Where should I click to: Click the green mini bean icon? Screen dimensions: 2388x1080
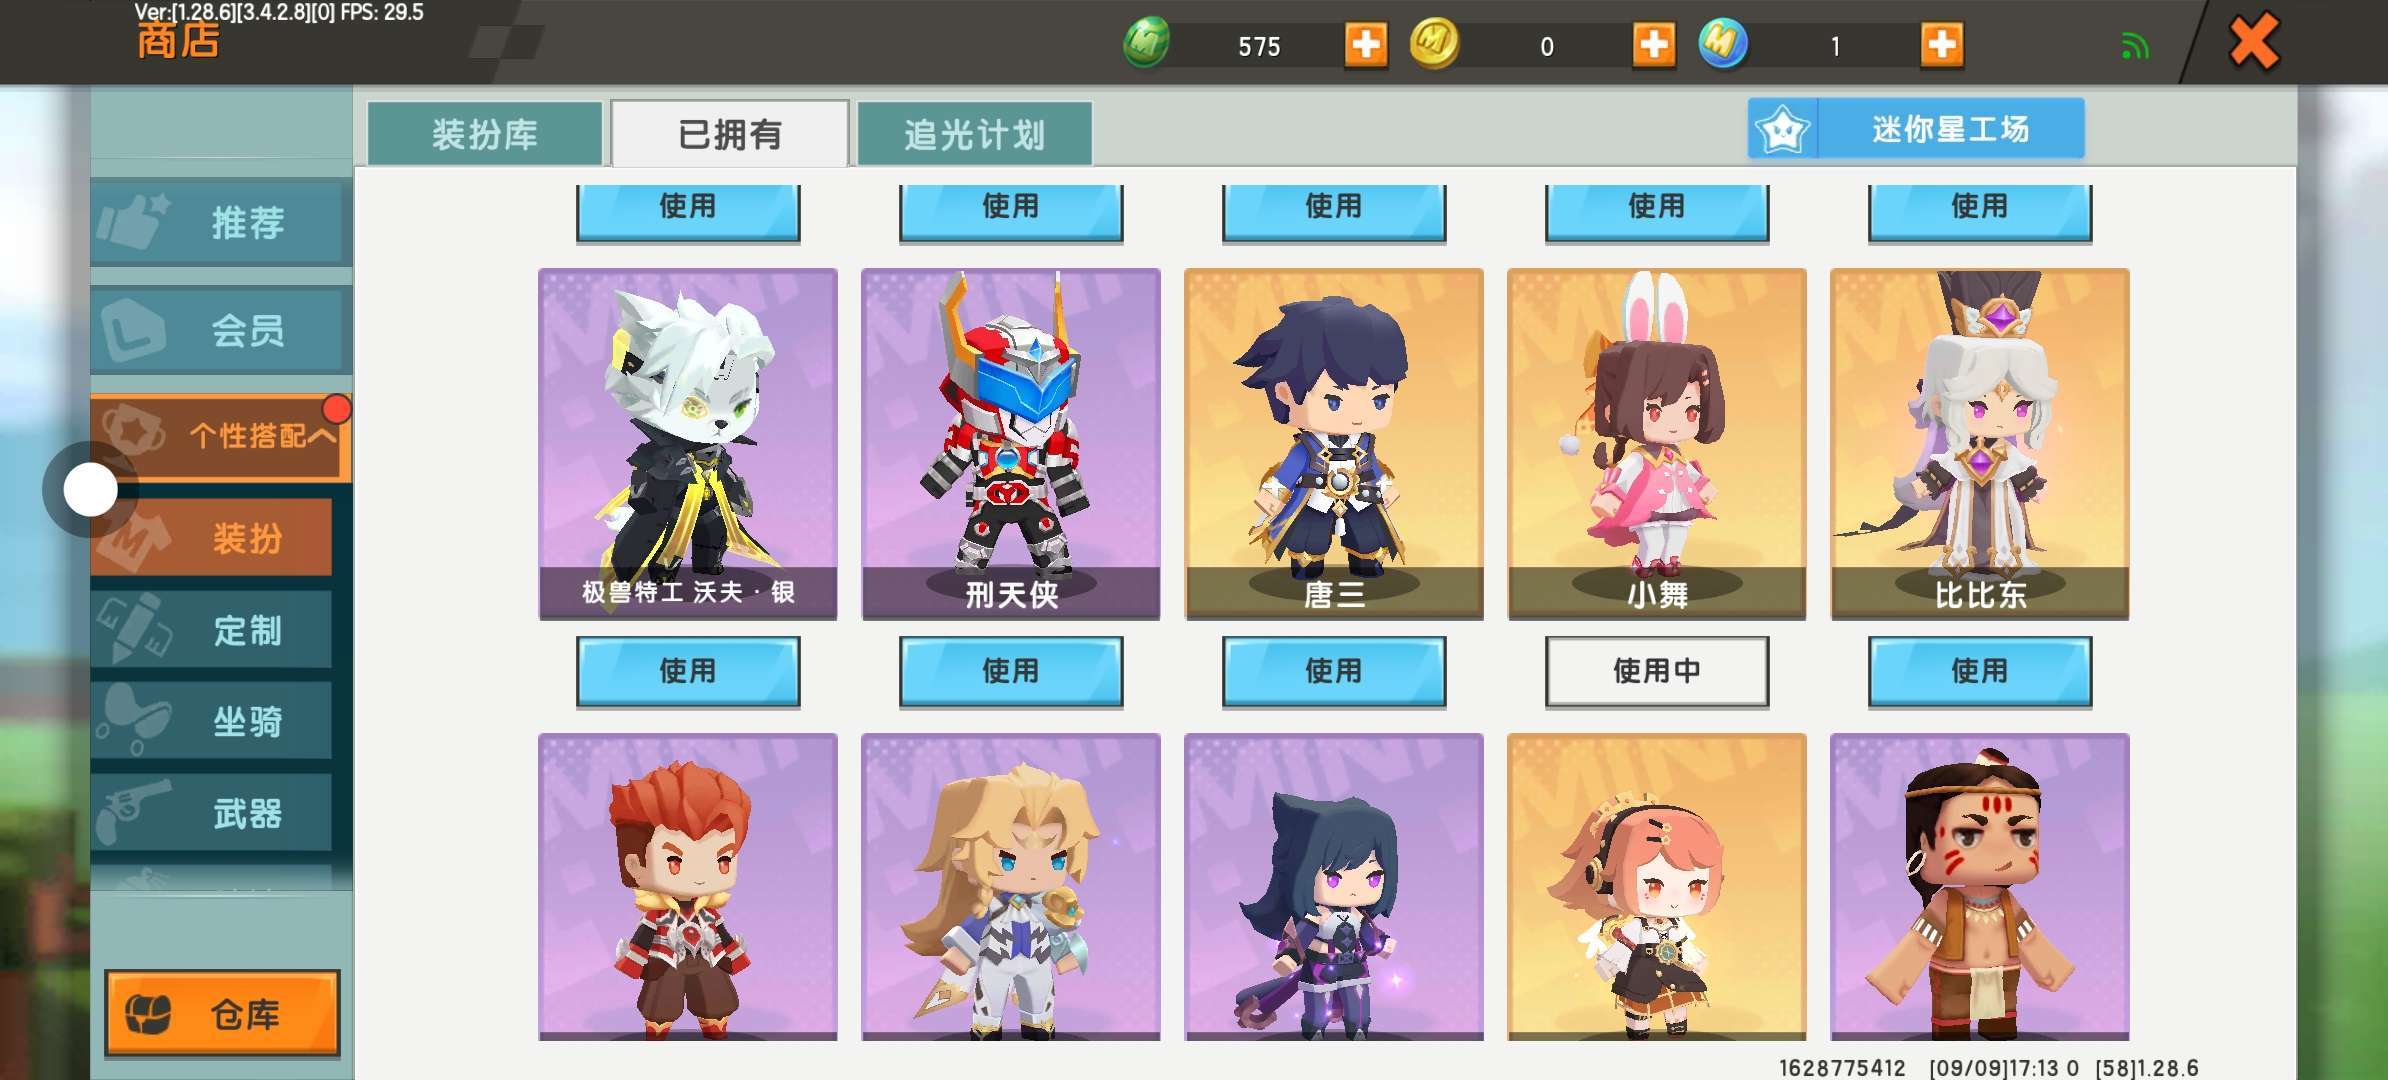coord(1146,44)
